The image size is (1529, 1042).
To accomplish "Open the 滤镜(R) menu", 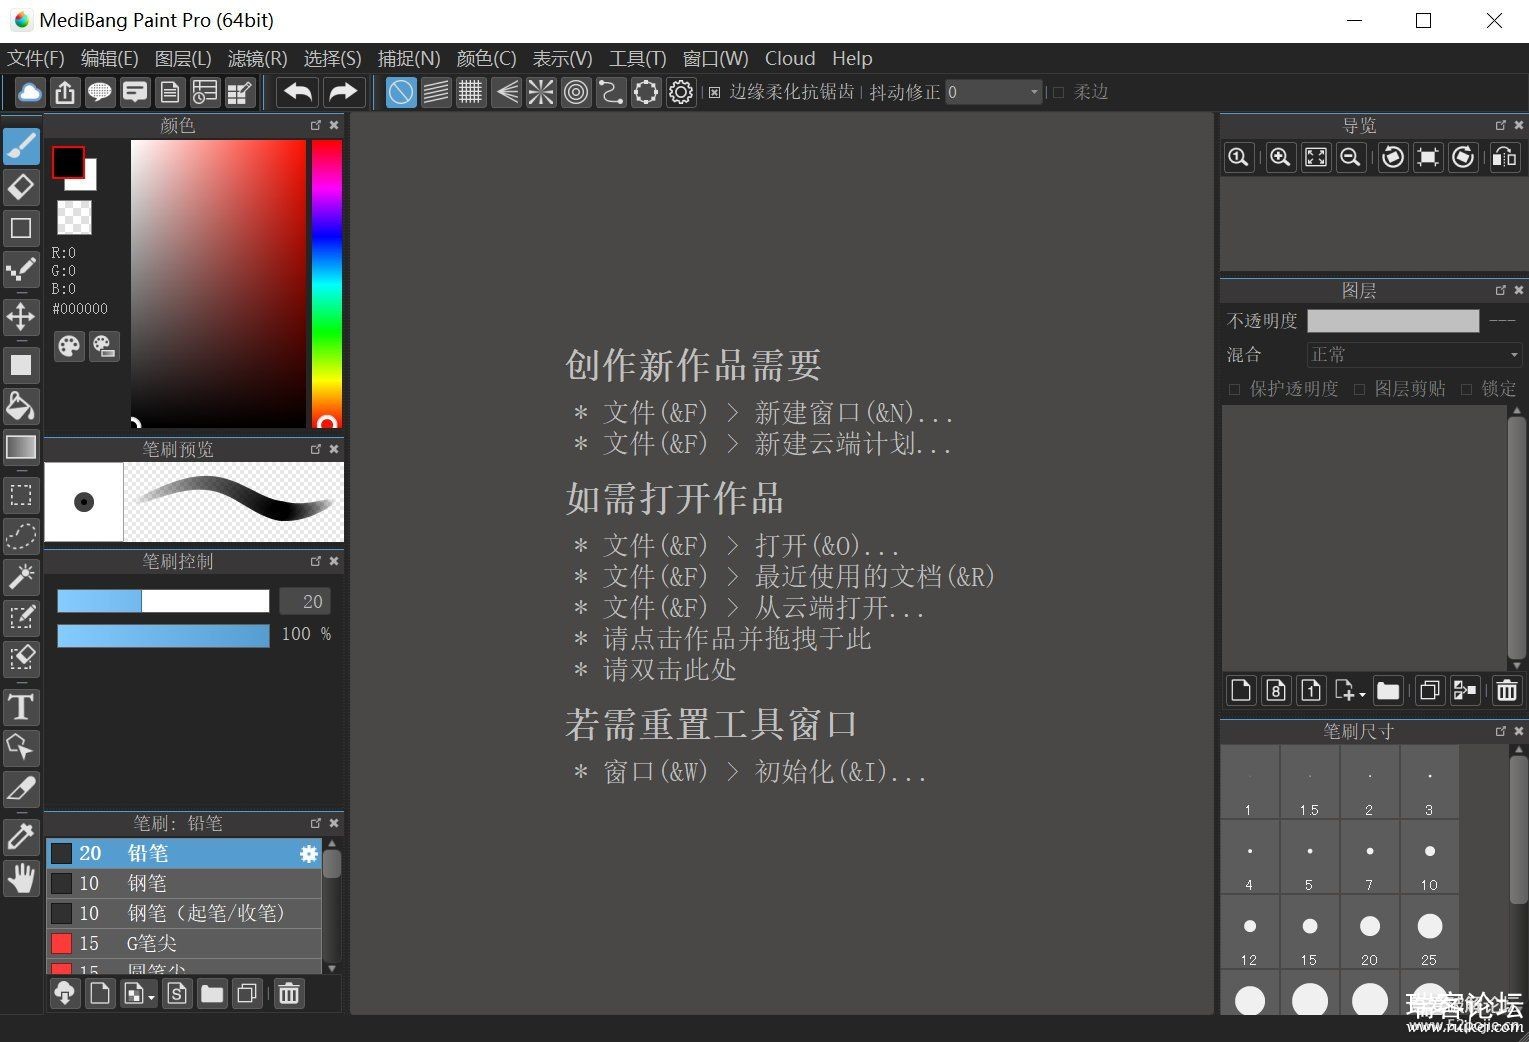I will click(x=257, y=59).
